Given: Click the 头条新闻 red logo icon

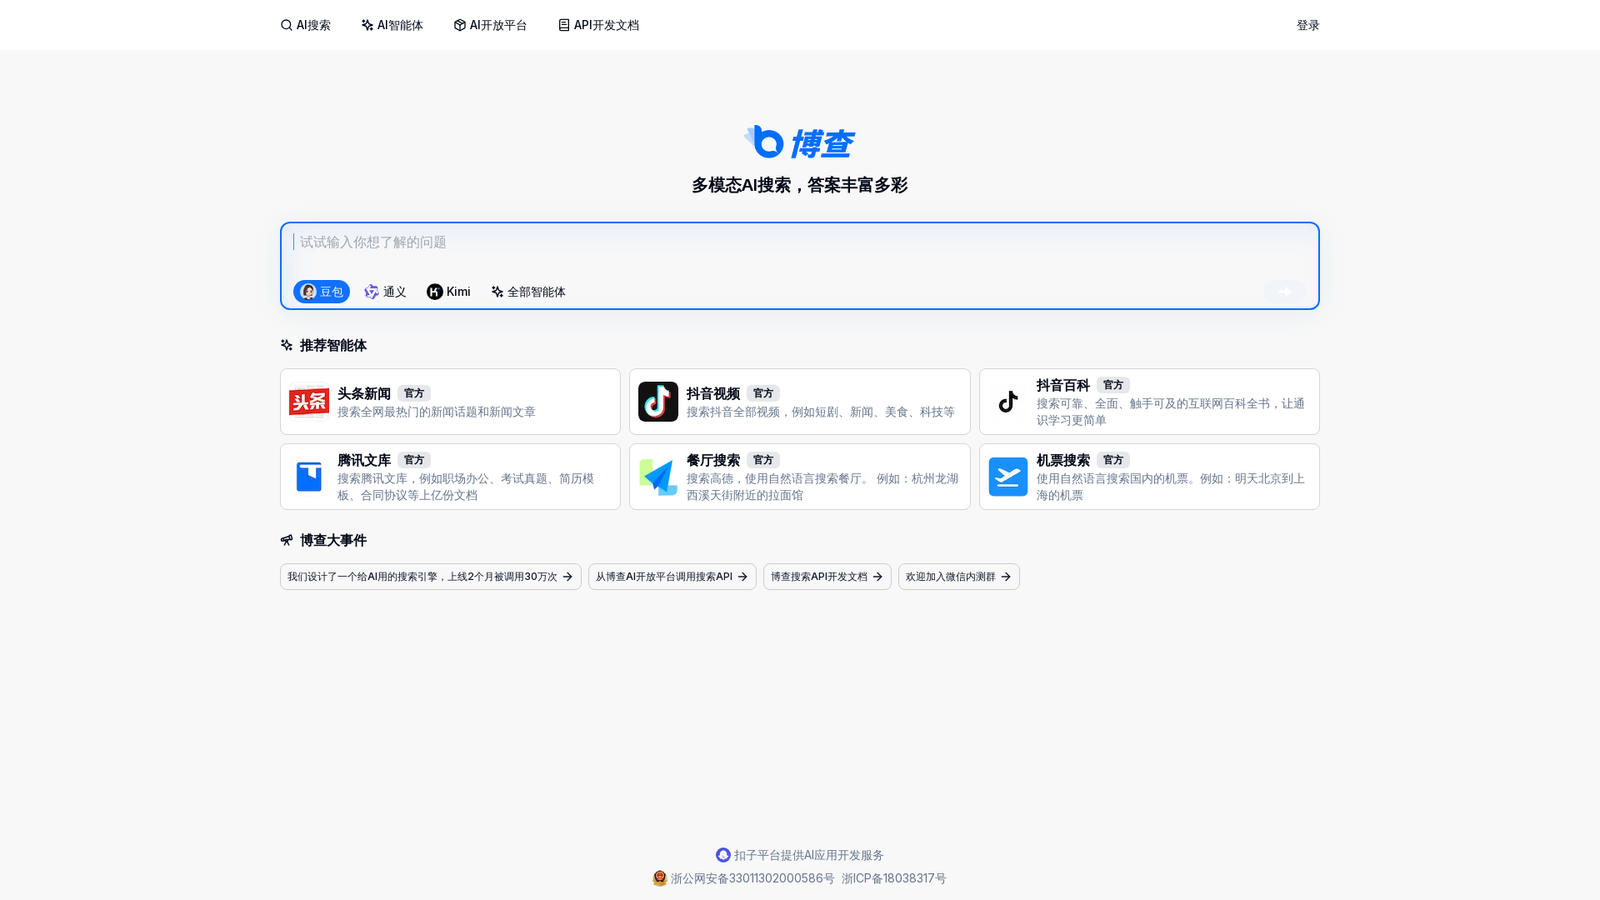Looking at the screenshot, I should click(309, 402).
